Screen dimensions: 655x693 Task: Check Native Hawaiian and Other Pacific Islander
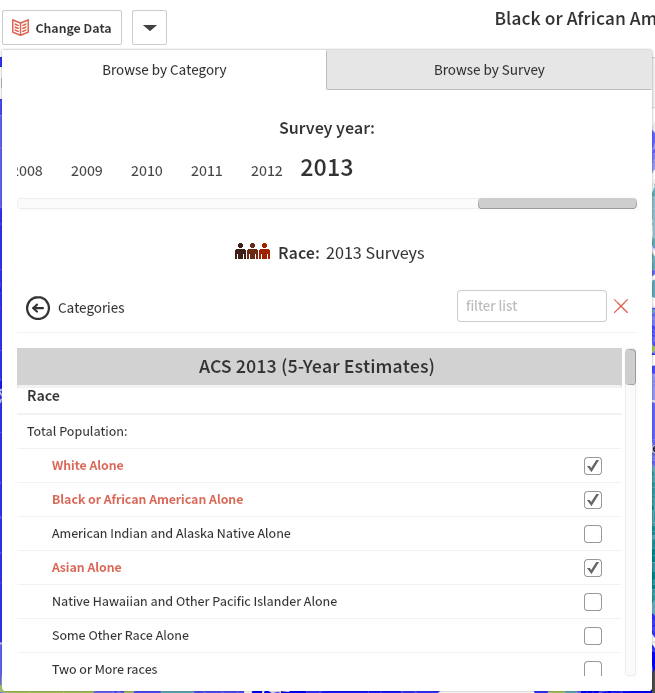(x=593, y=602)
